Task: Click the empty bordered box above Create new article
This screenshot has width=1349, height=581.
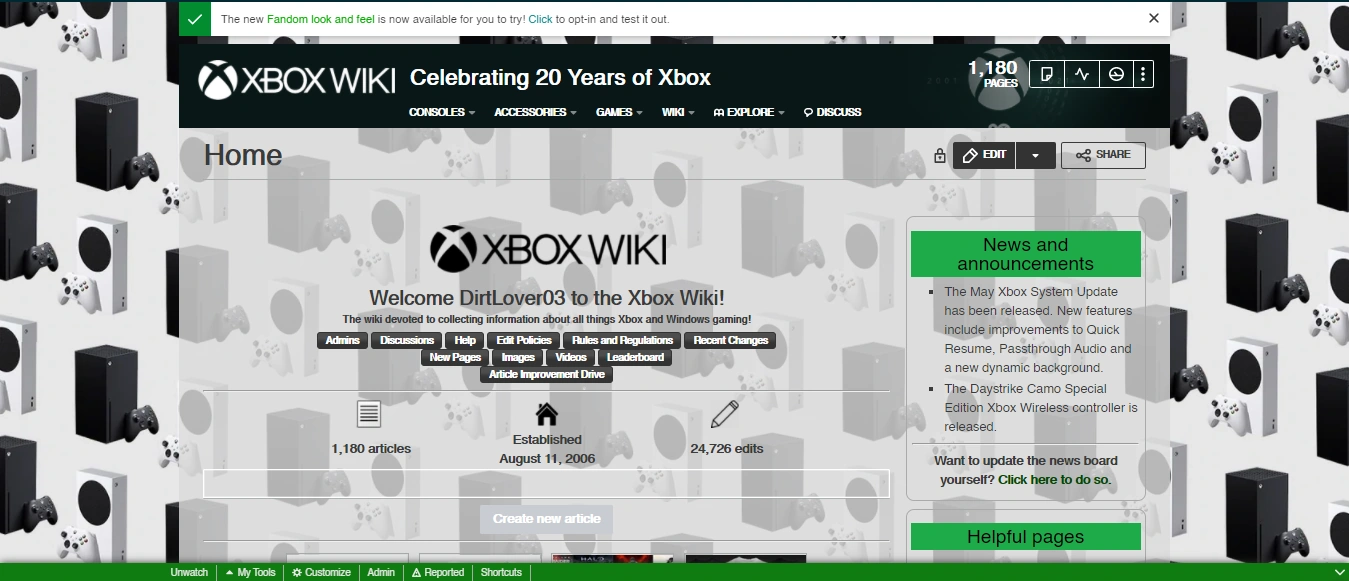Action: pos(546,483)
